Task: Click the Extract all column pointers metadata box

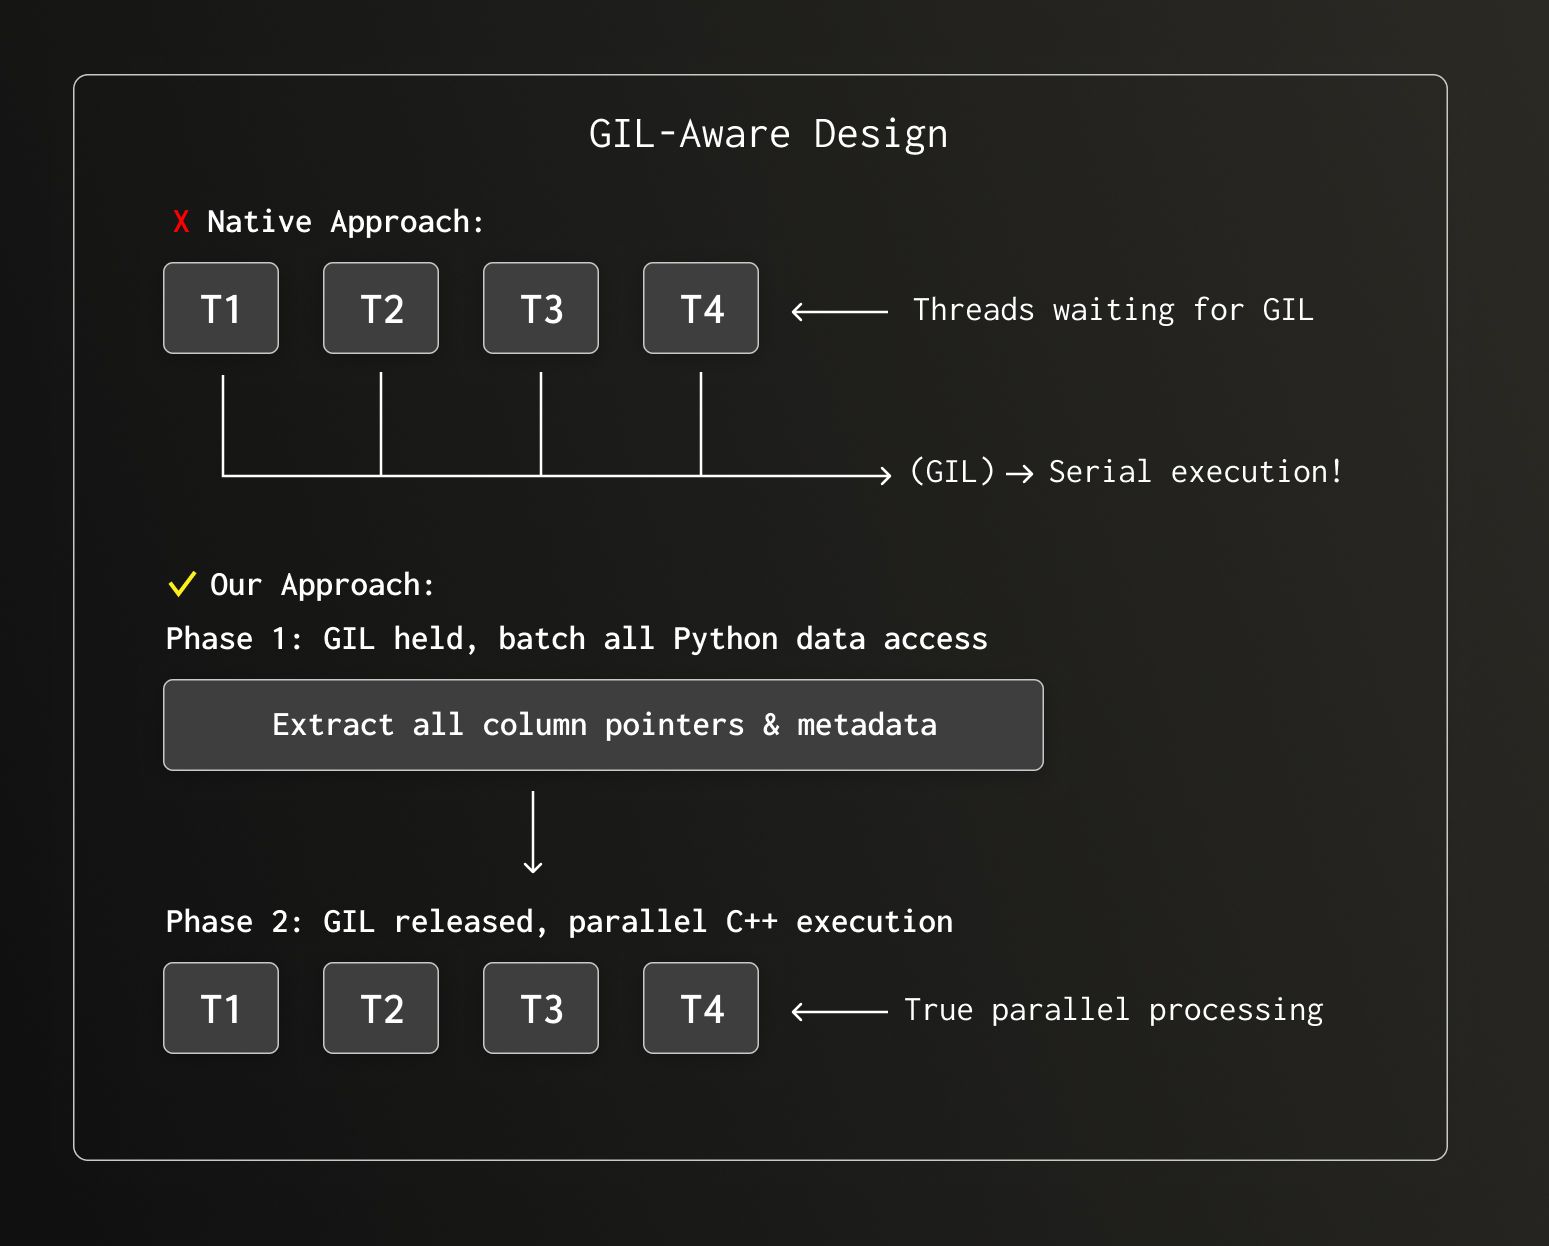Action: [602, 724]
